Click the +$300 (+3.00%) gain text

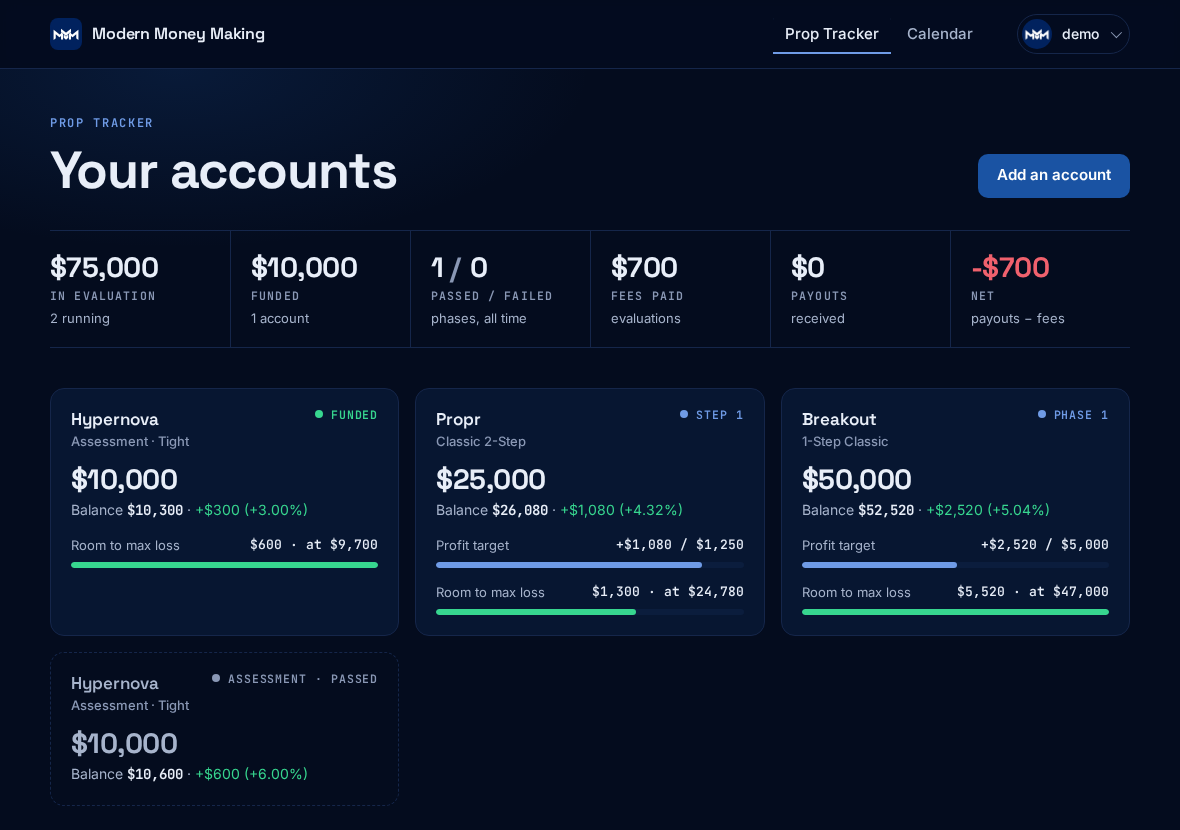click(251, 510)
